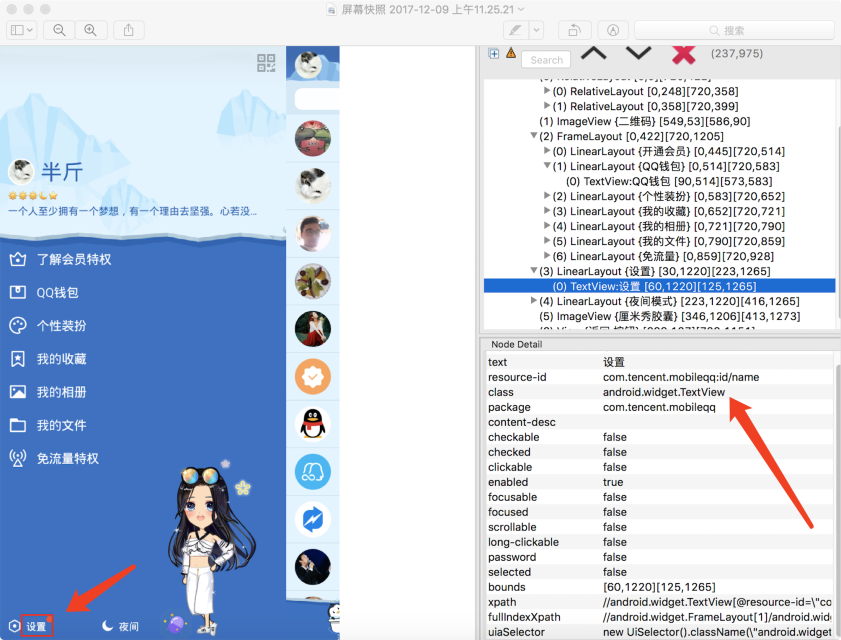
Task: Open the highlight color dropdown arrow
Action: (536, 31)
